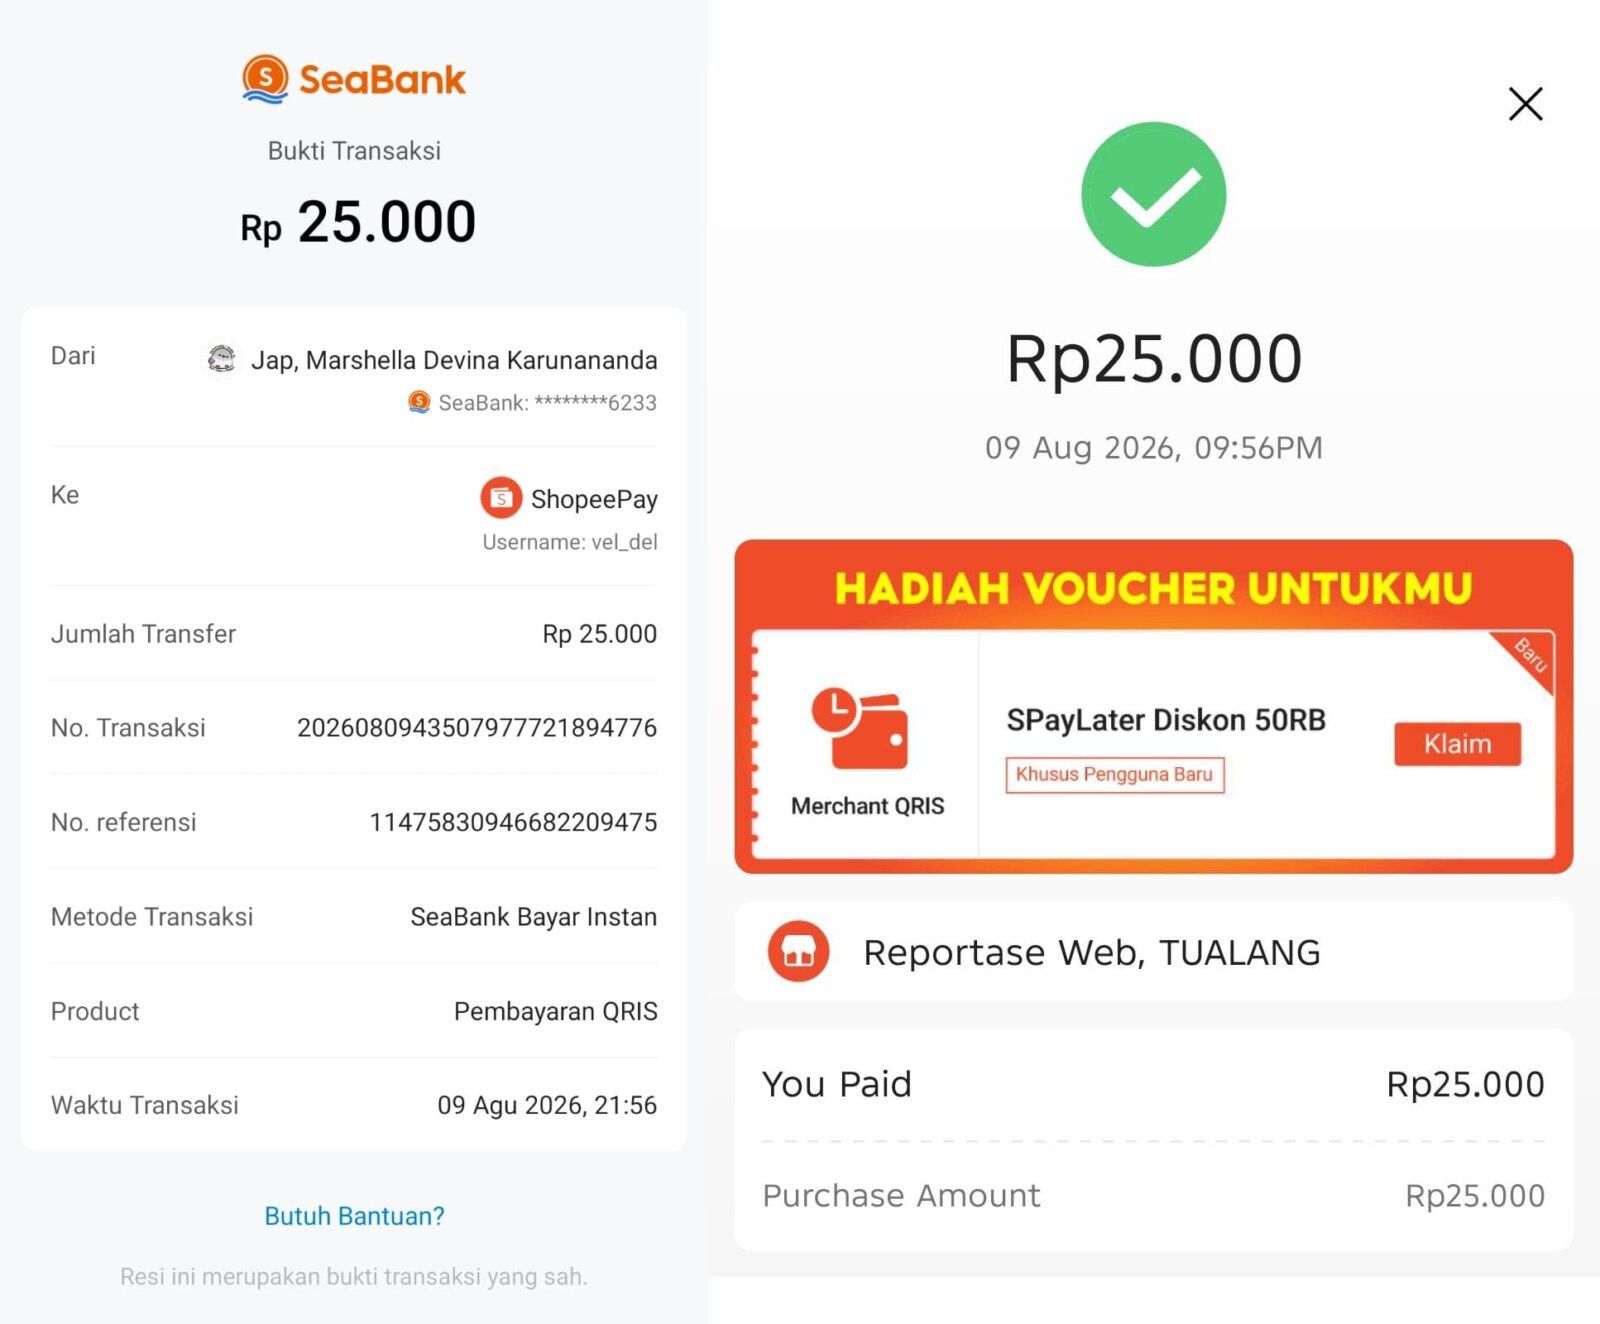
Task: Tap the Baru corner ribbon on voucher
Action: pos(1528,657)
